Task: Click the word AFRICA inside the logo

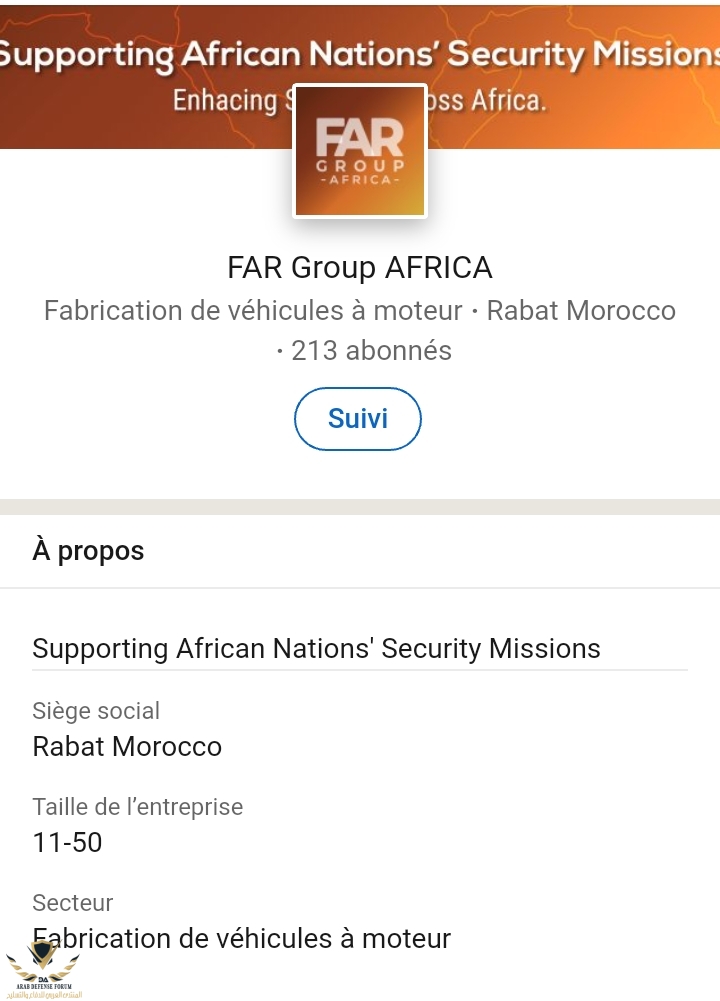Action: click(x=360, y=181)
